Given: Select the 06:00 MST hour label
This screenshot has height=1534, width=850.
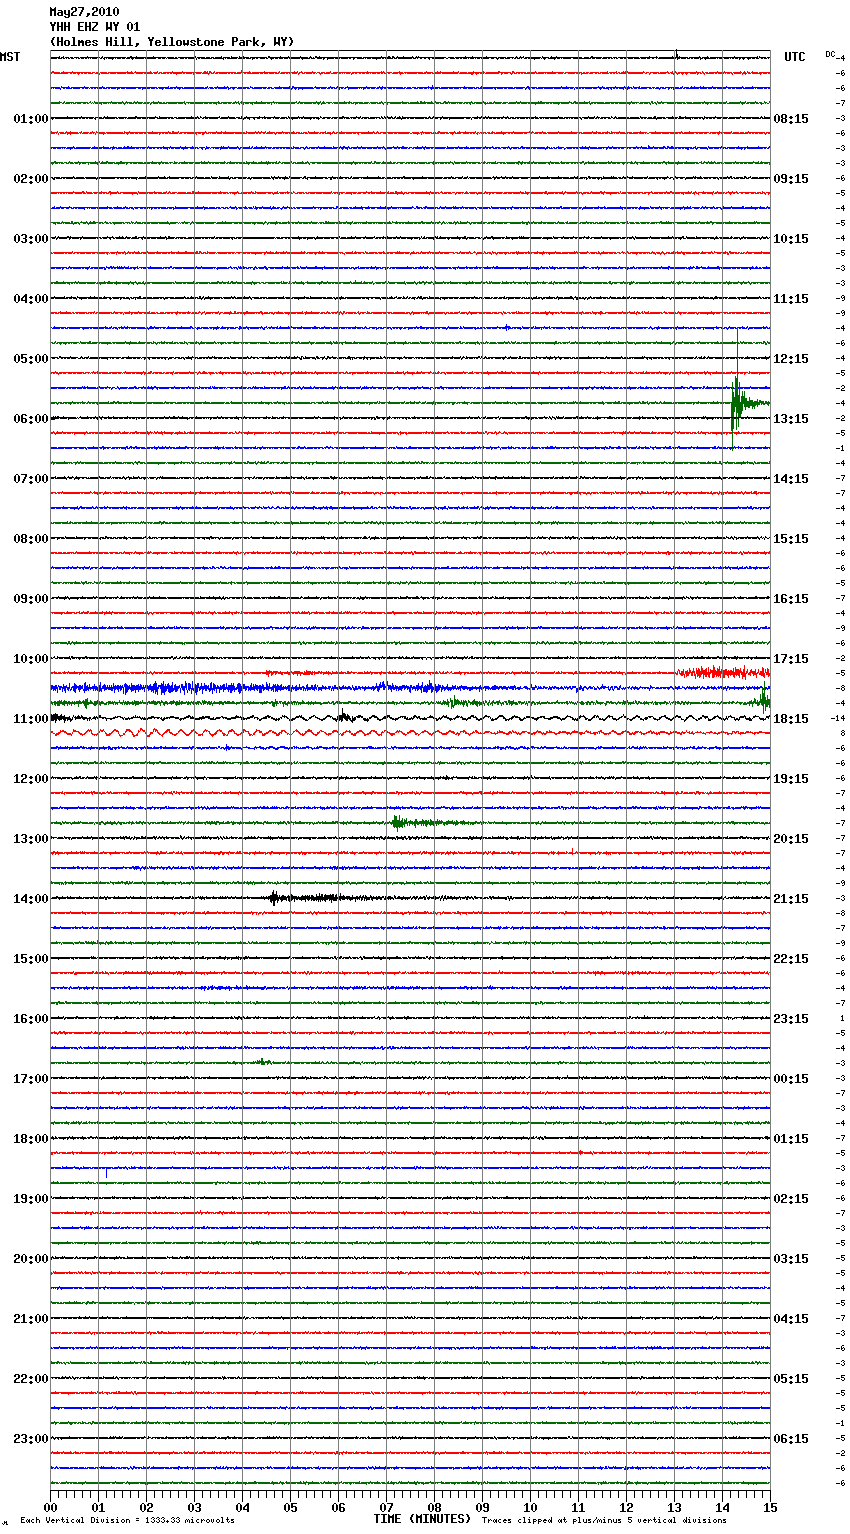Looking at the screenshot, I should click(x=31, y=419).
